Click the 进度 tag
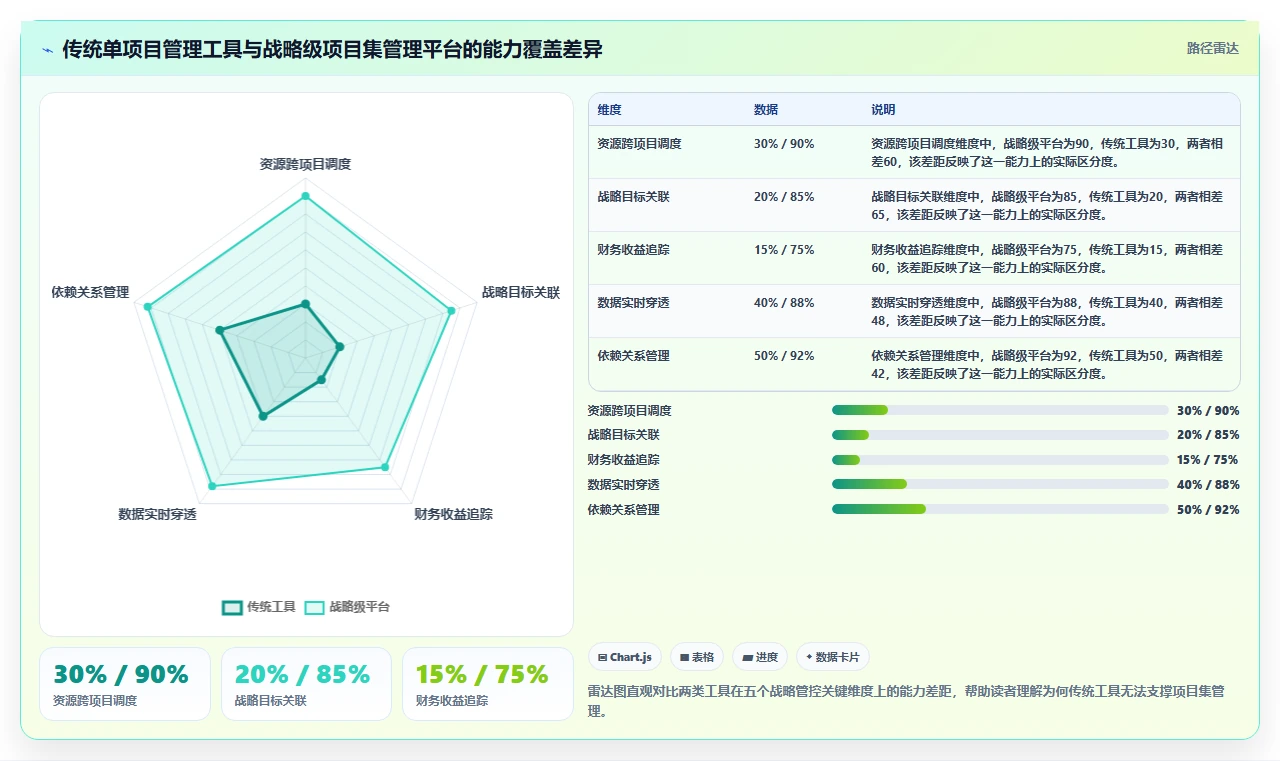Viewport: 1280px width, 761px height. [x=760, y=657]
